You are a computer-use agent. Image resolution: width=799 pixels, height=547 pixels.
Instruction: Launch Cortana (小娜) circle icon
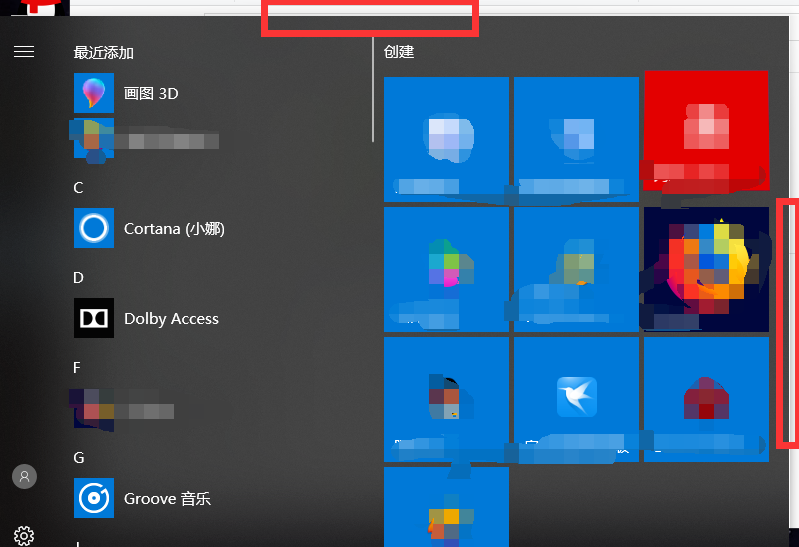(94, 228)
